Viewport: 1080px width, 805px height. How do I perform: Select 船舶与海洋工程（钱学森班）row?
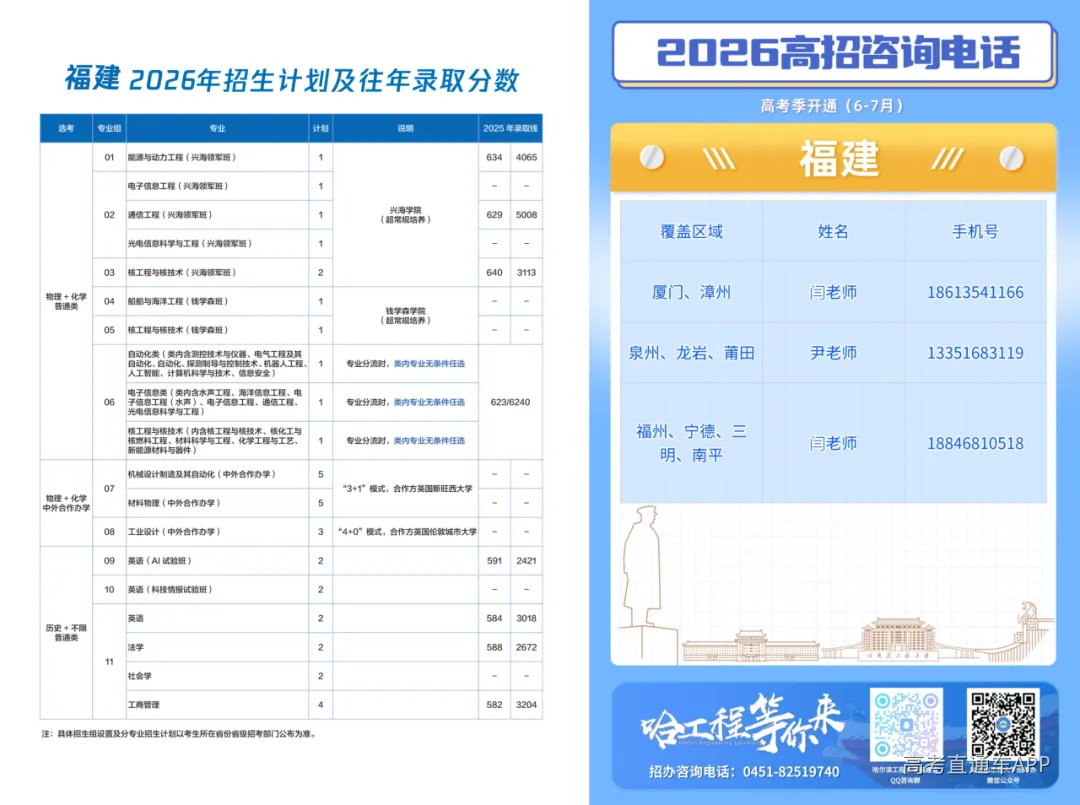pyautogui.click(x=318, y=302)
